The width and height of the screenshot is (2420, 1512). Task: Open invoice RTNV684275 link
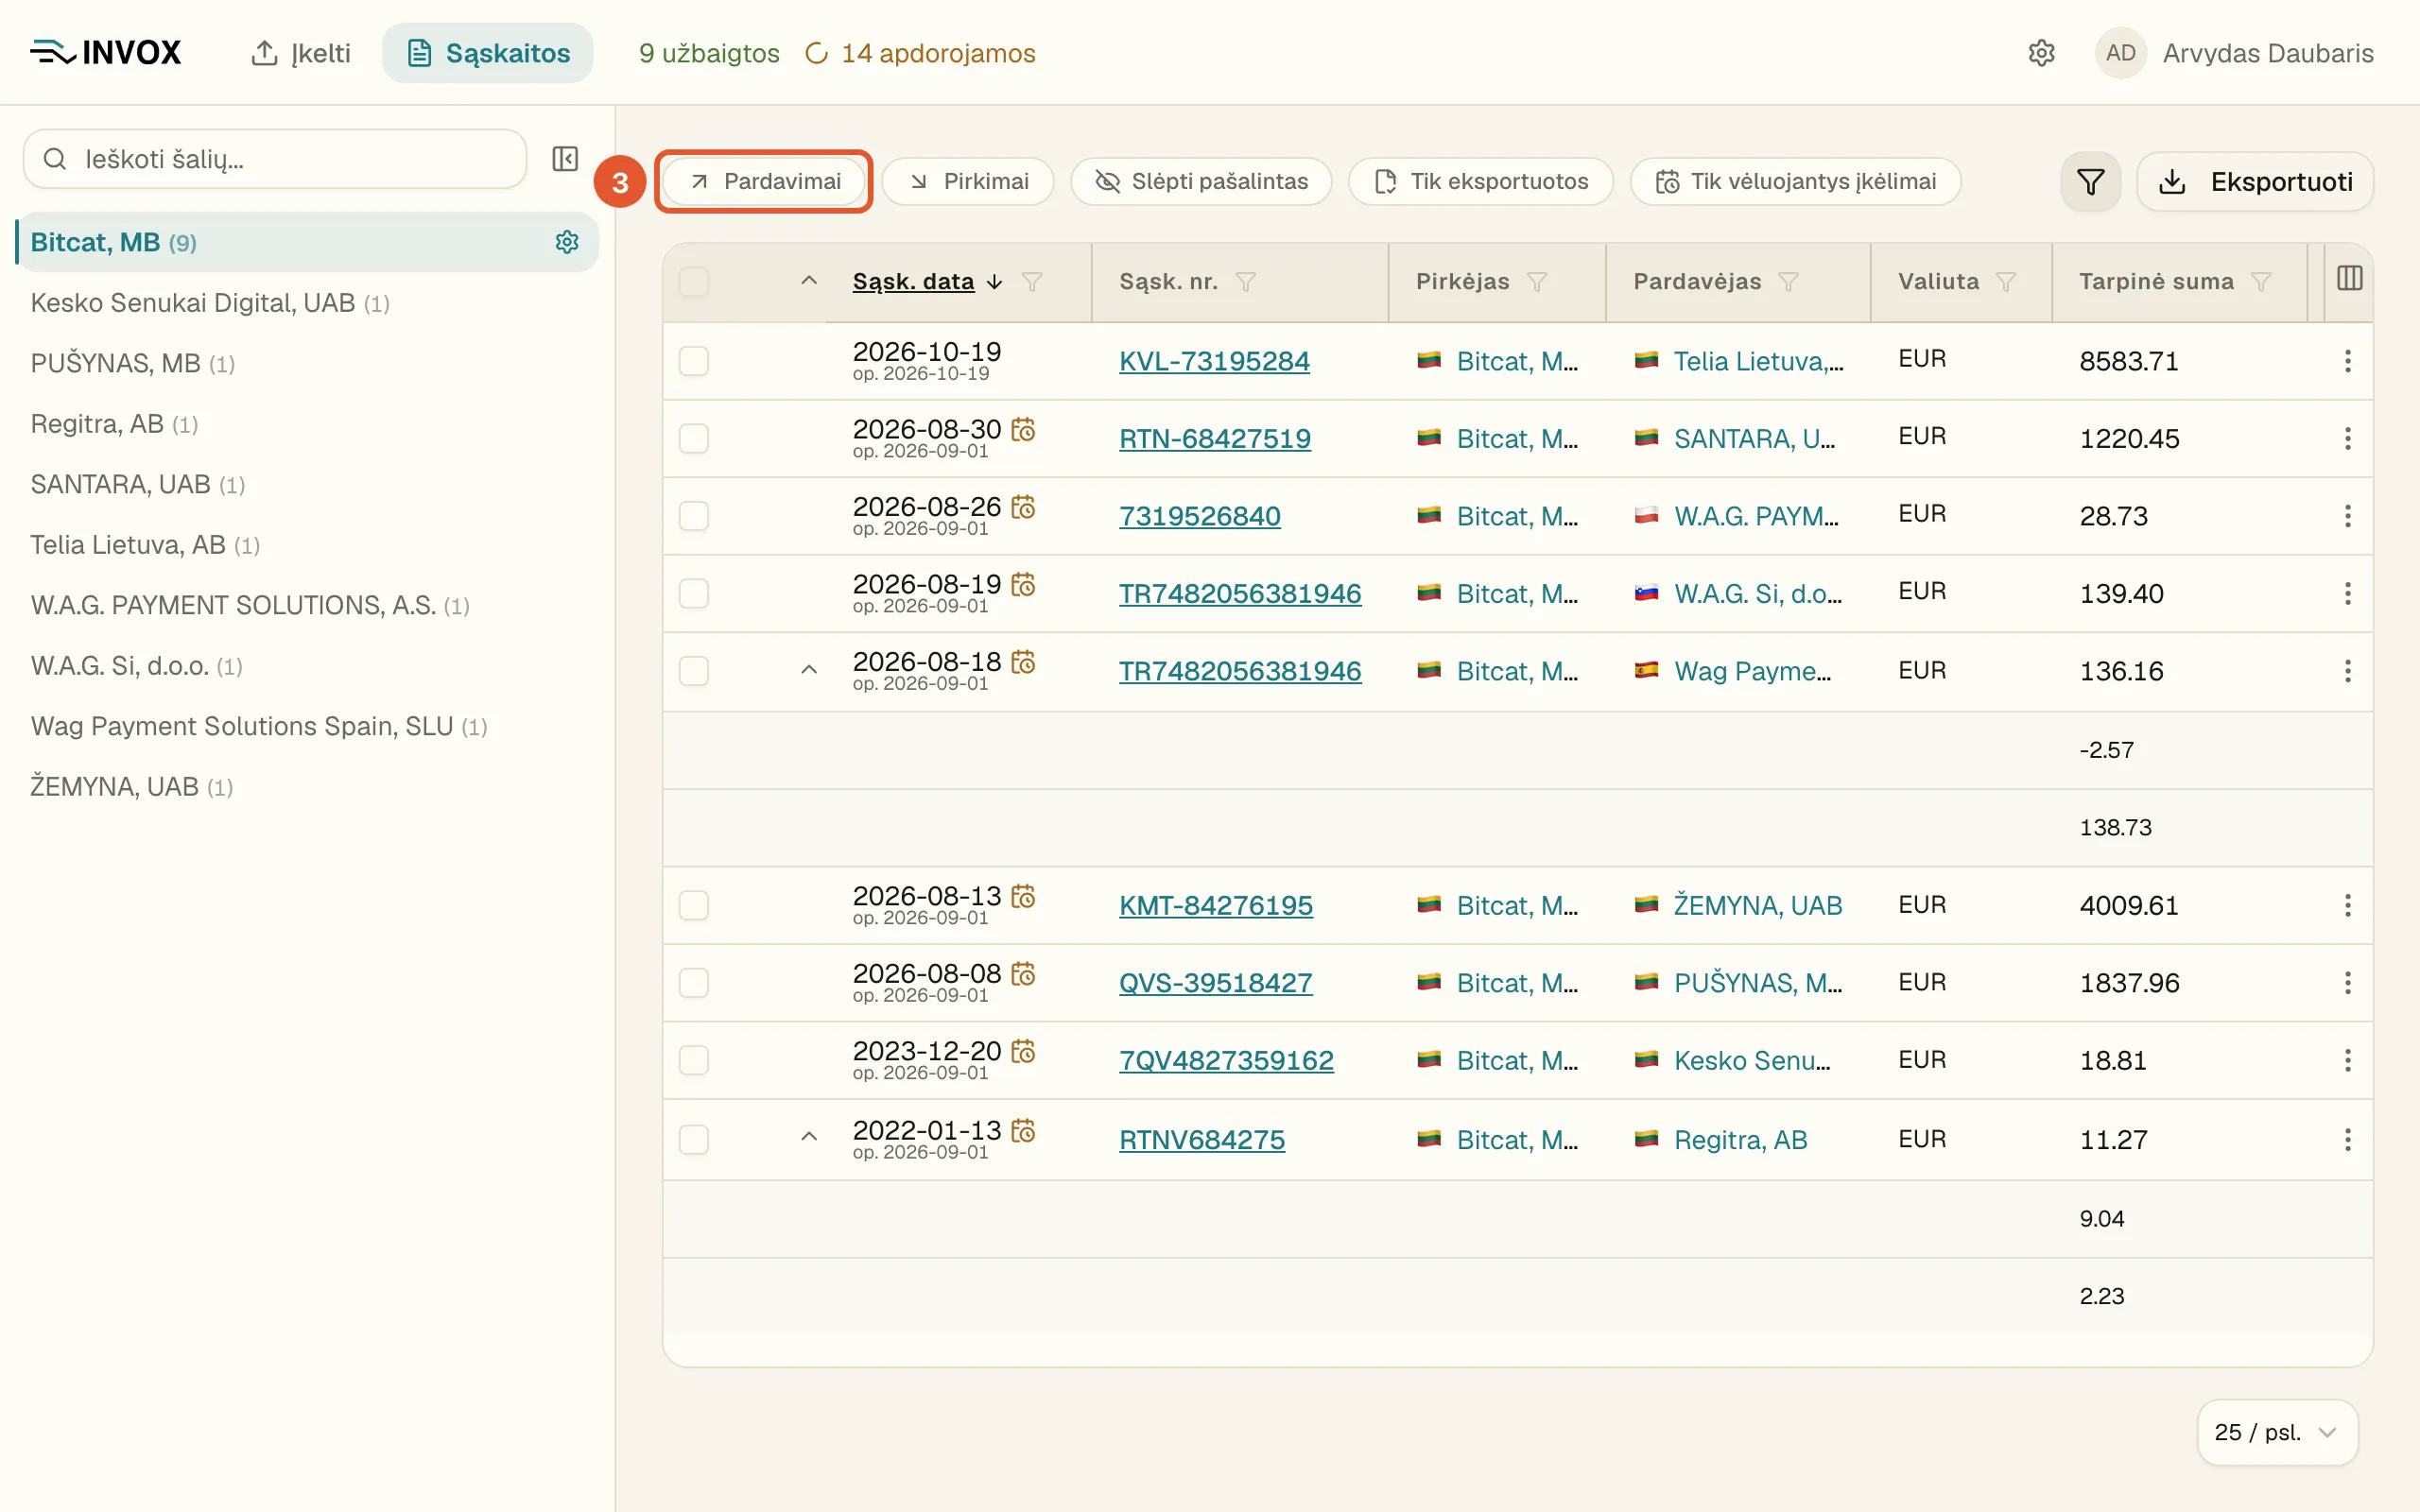(1202, 1140)
